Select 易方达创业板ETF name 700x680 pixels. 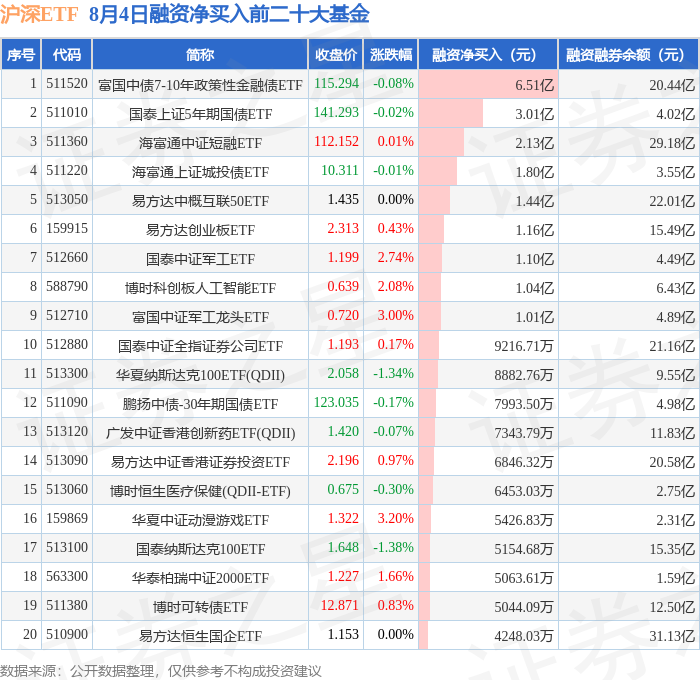pyautogui.click(x=200, y=230)
